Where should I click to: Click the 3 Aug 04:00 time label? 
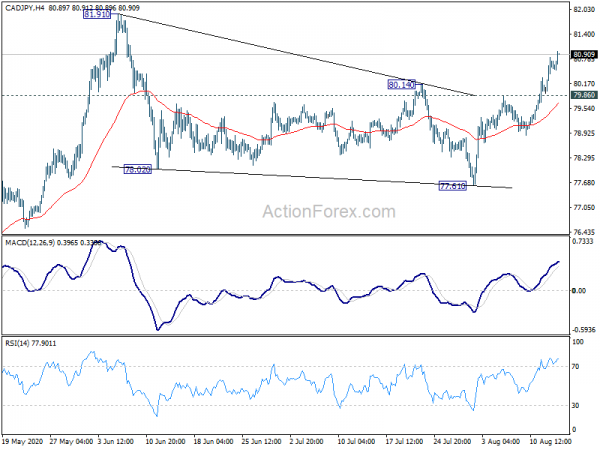[x=501, y=441]
